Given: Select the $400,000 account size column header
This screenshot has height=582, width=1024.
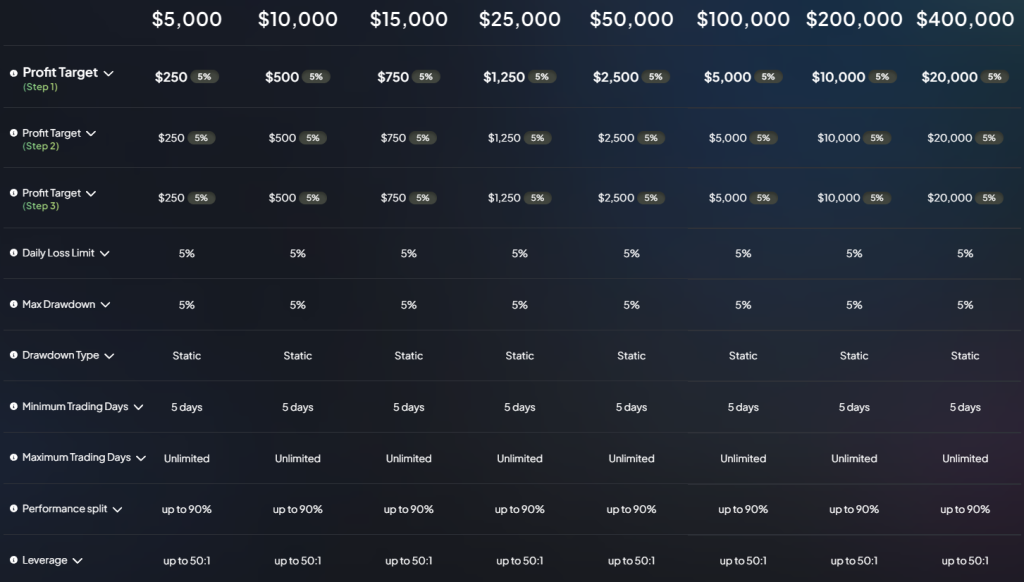Looking at the screenshot, I should pyautogui.click(x=965, y=20).
